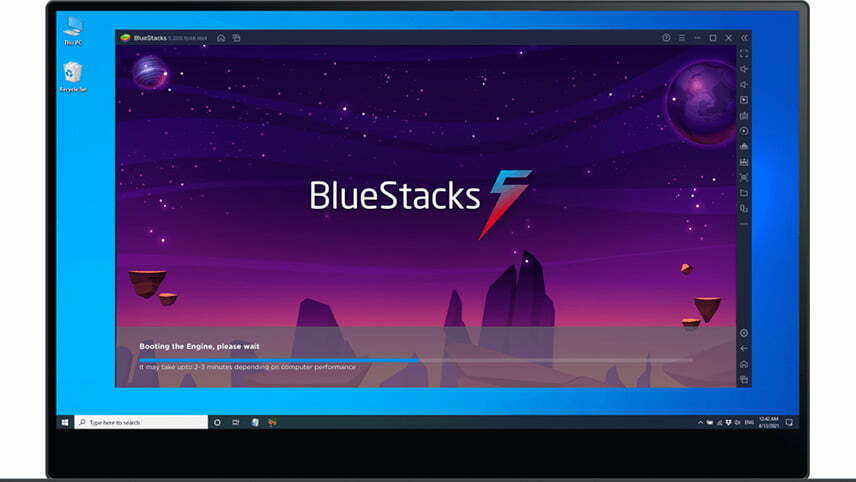Open the BlueStacks Home icon in the title bar
The image size is (856, 482).
pos(221,38)
